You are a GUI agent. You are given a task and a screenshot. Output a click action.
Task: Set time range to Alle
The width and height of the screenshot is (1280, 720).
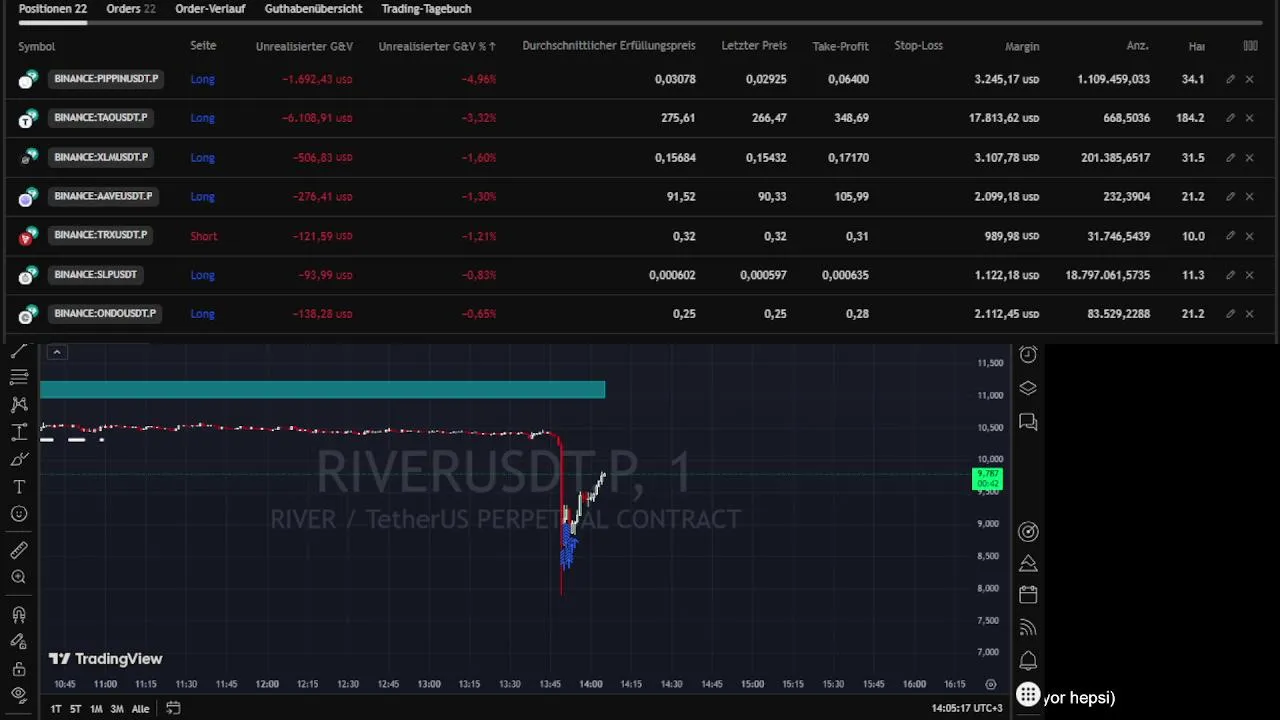pyautogui.click(x=141, y=709)
